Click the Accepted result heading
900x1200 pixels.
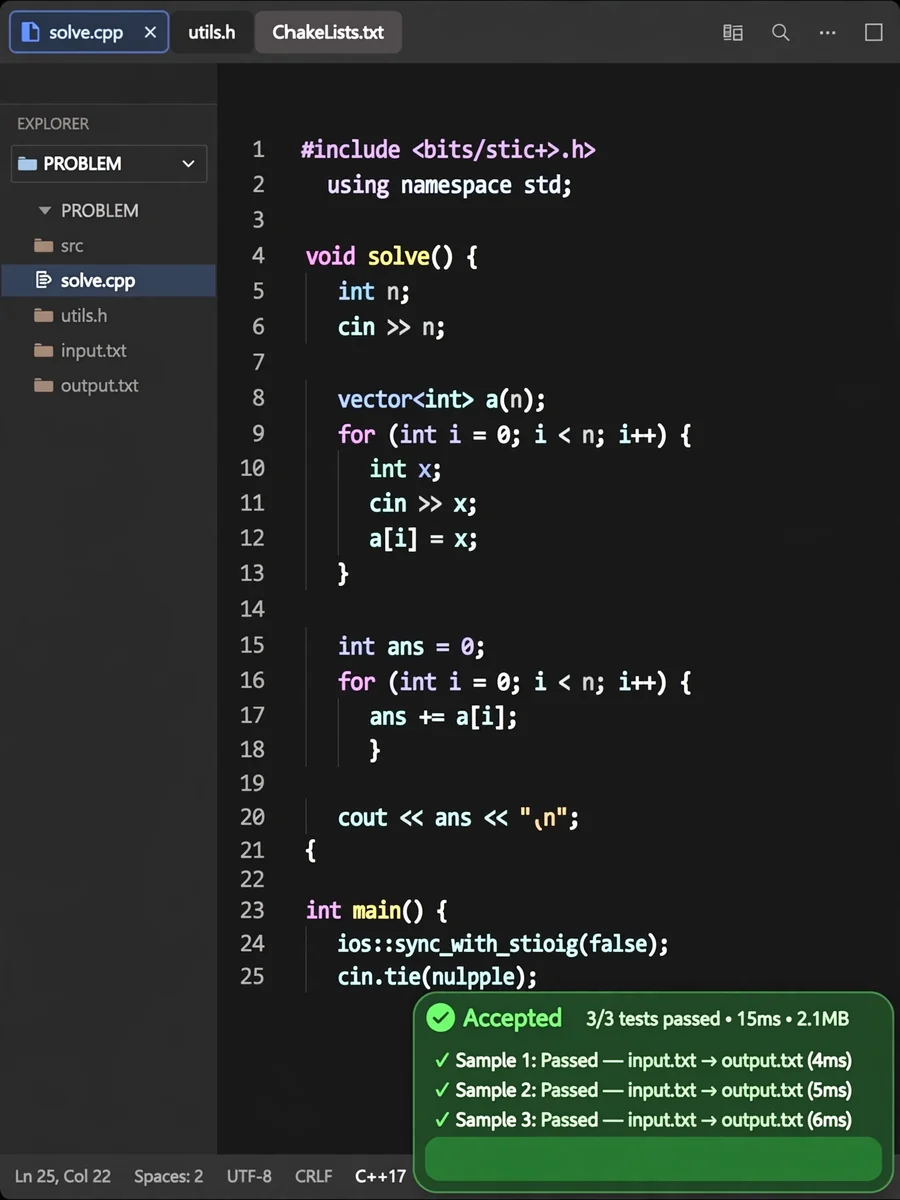[x=512, y=1019]
